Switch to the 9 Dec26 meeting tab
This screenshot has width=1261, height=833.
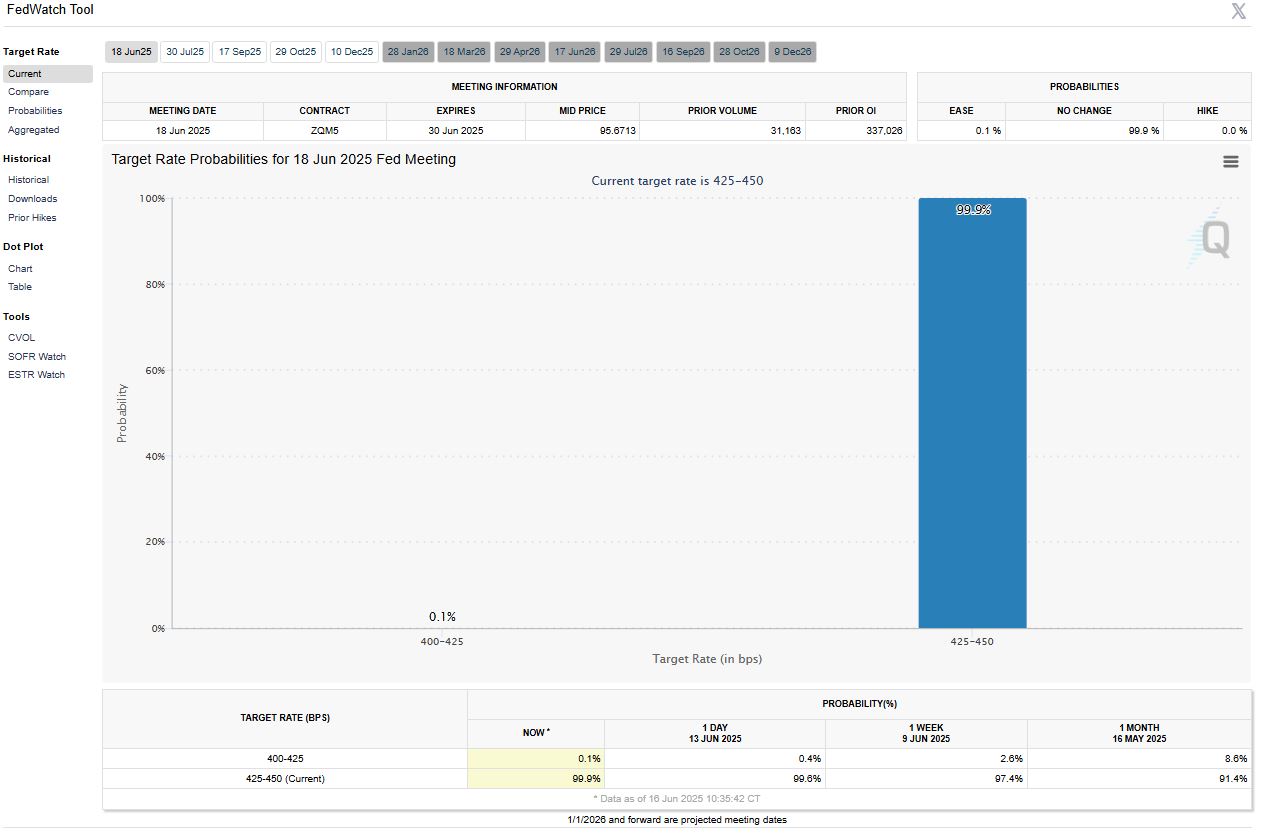point(793,52)
